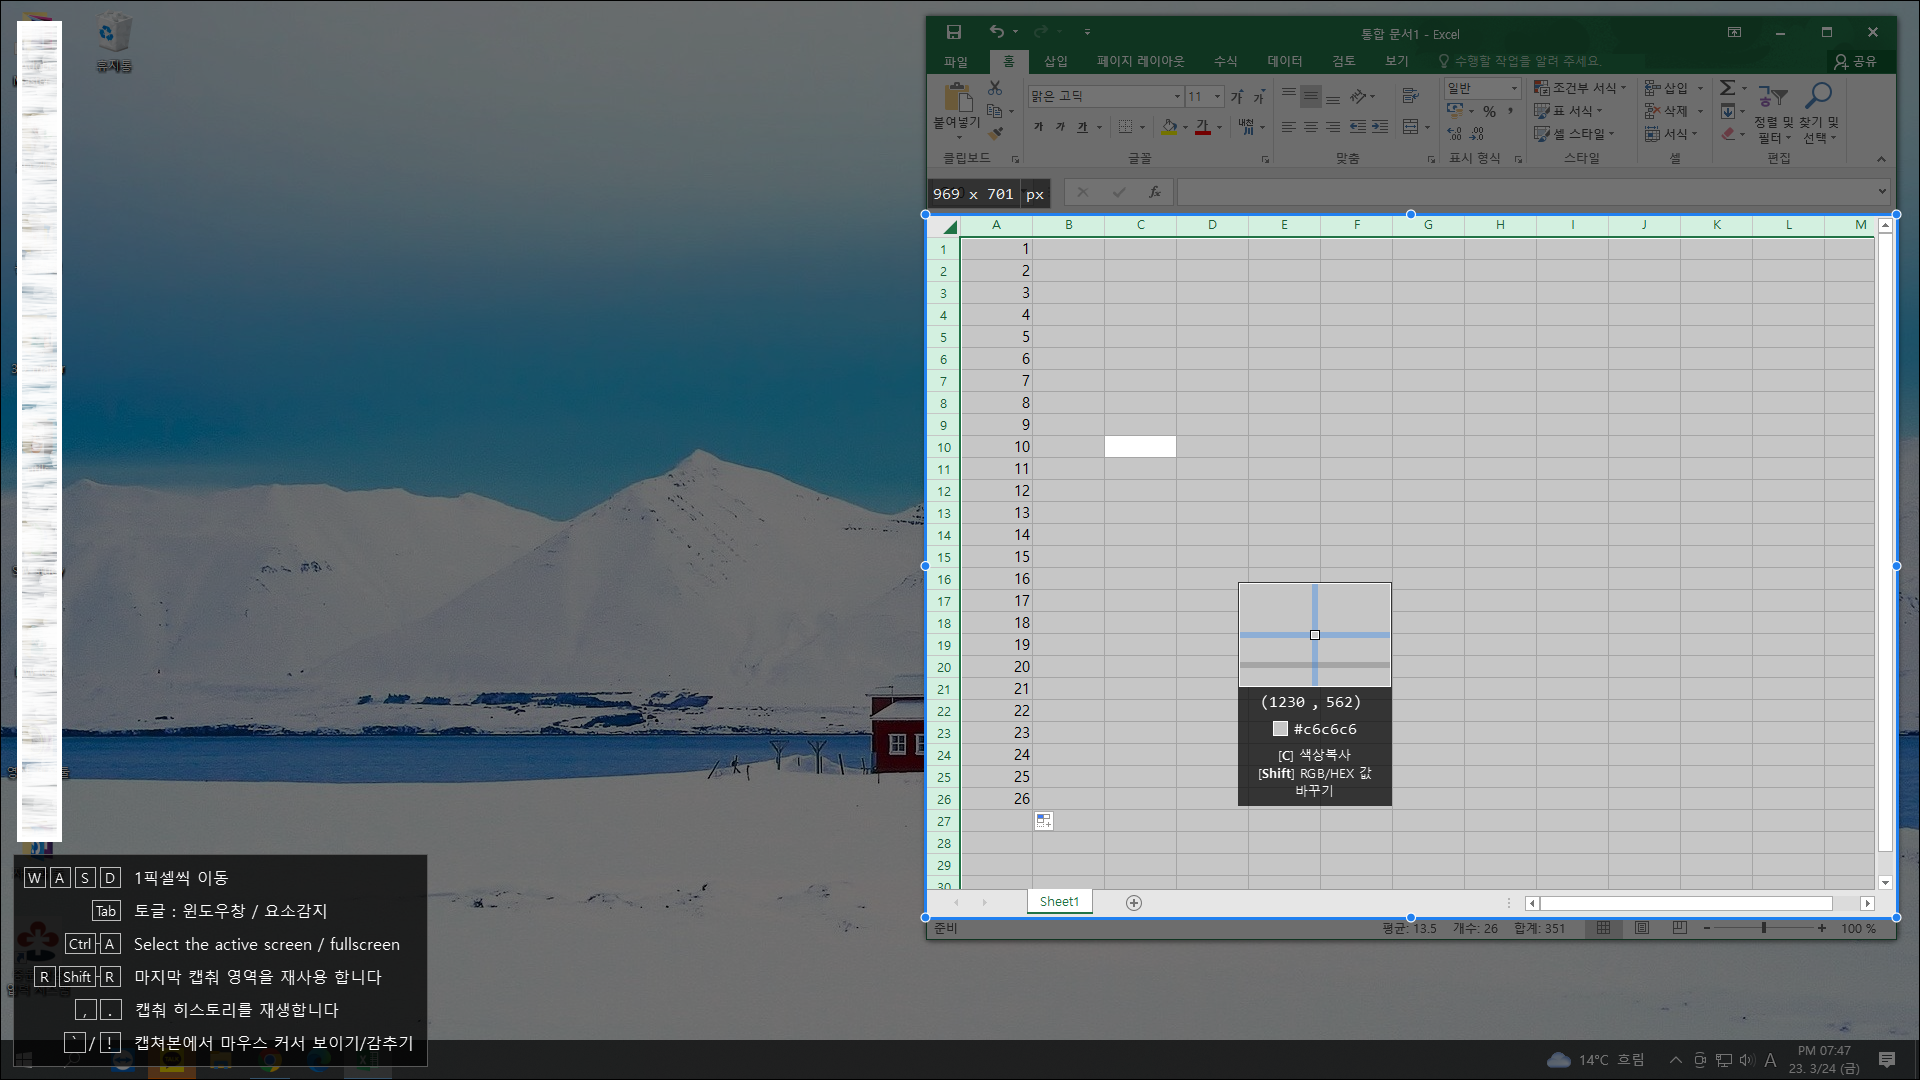Toggle bold formatting button

[x=1038, y=127]
